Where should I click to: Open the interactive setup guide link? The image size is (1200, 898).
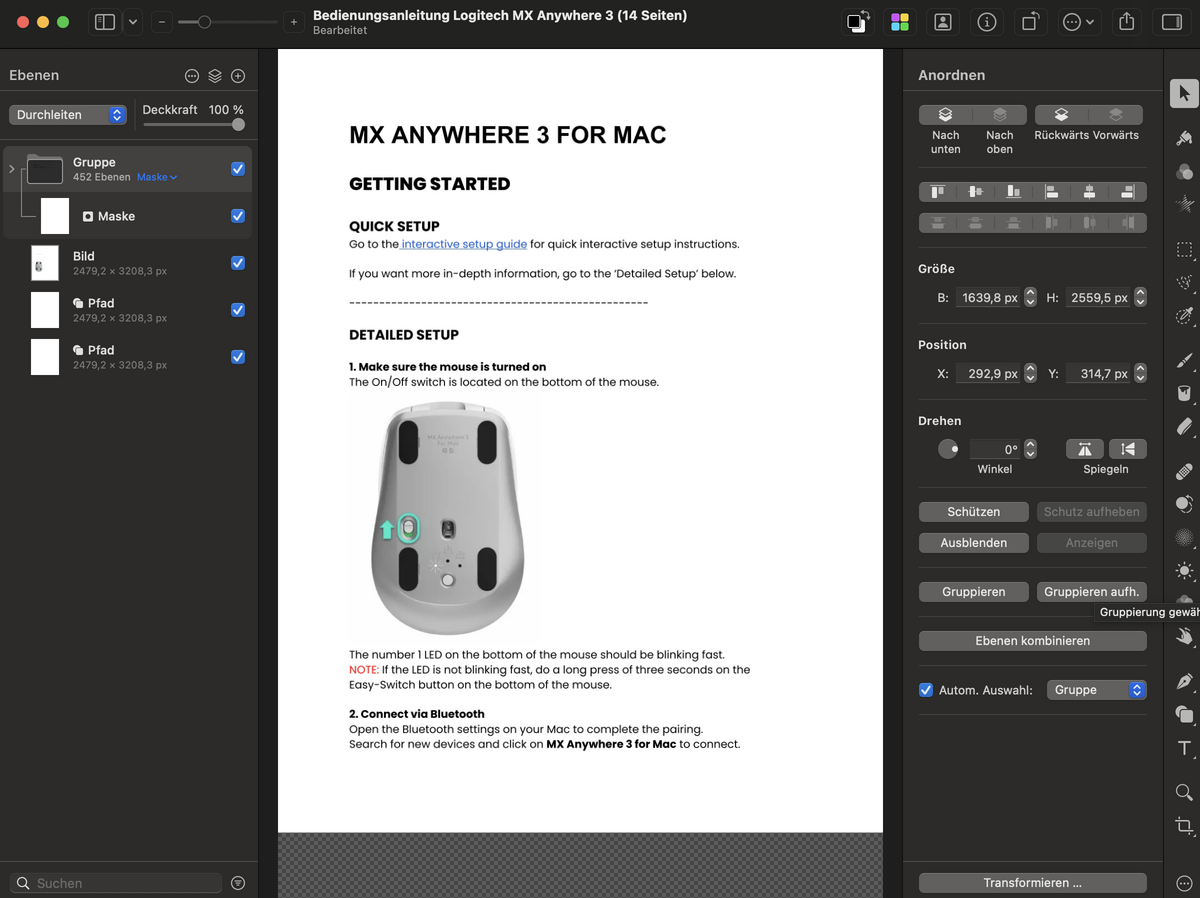click(464, 244)
